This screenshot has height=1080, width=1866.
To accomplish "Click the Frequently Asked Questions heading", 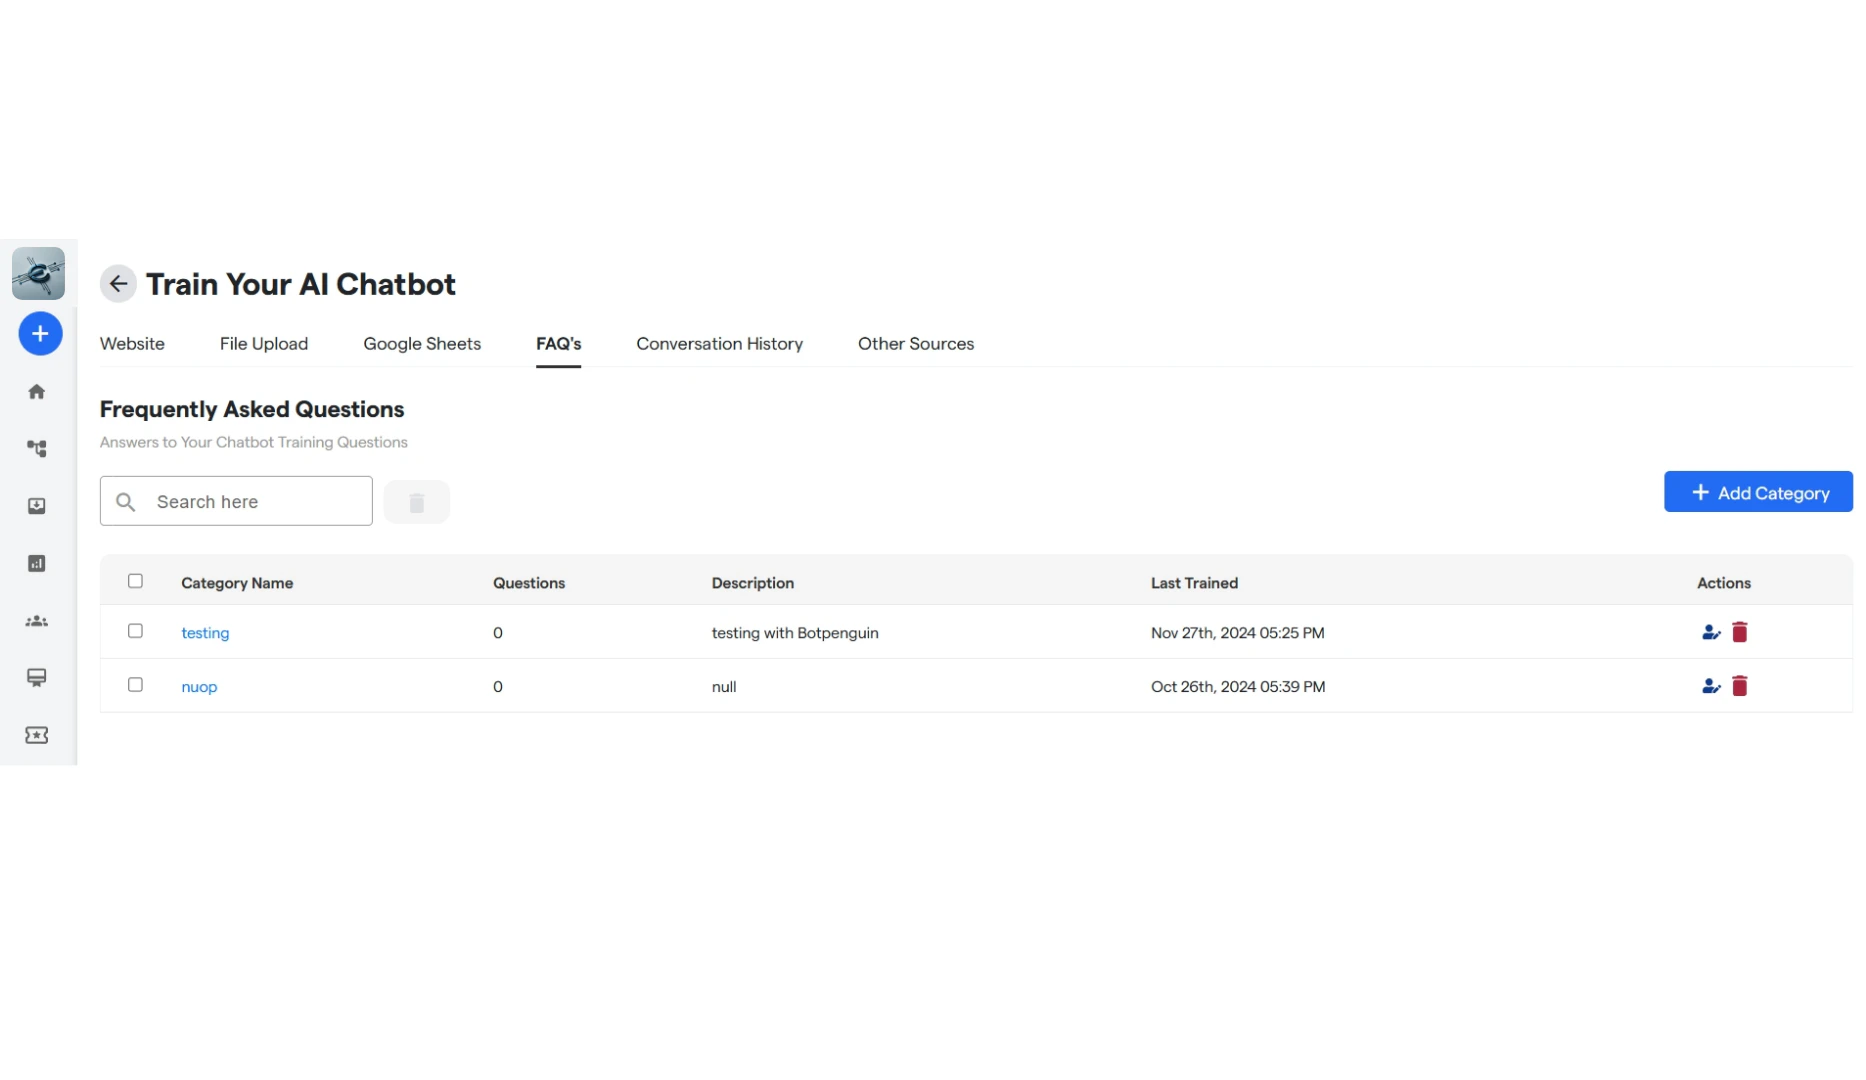I will [252, 409].
